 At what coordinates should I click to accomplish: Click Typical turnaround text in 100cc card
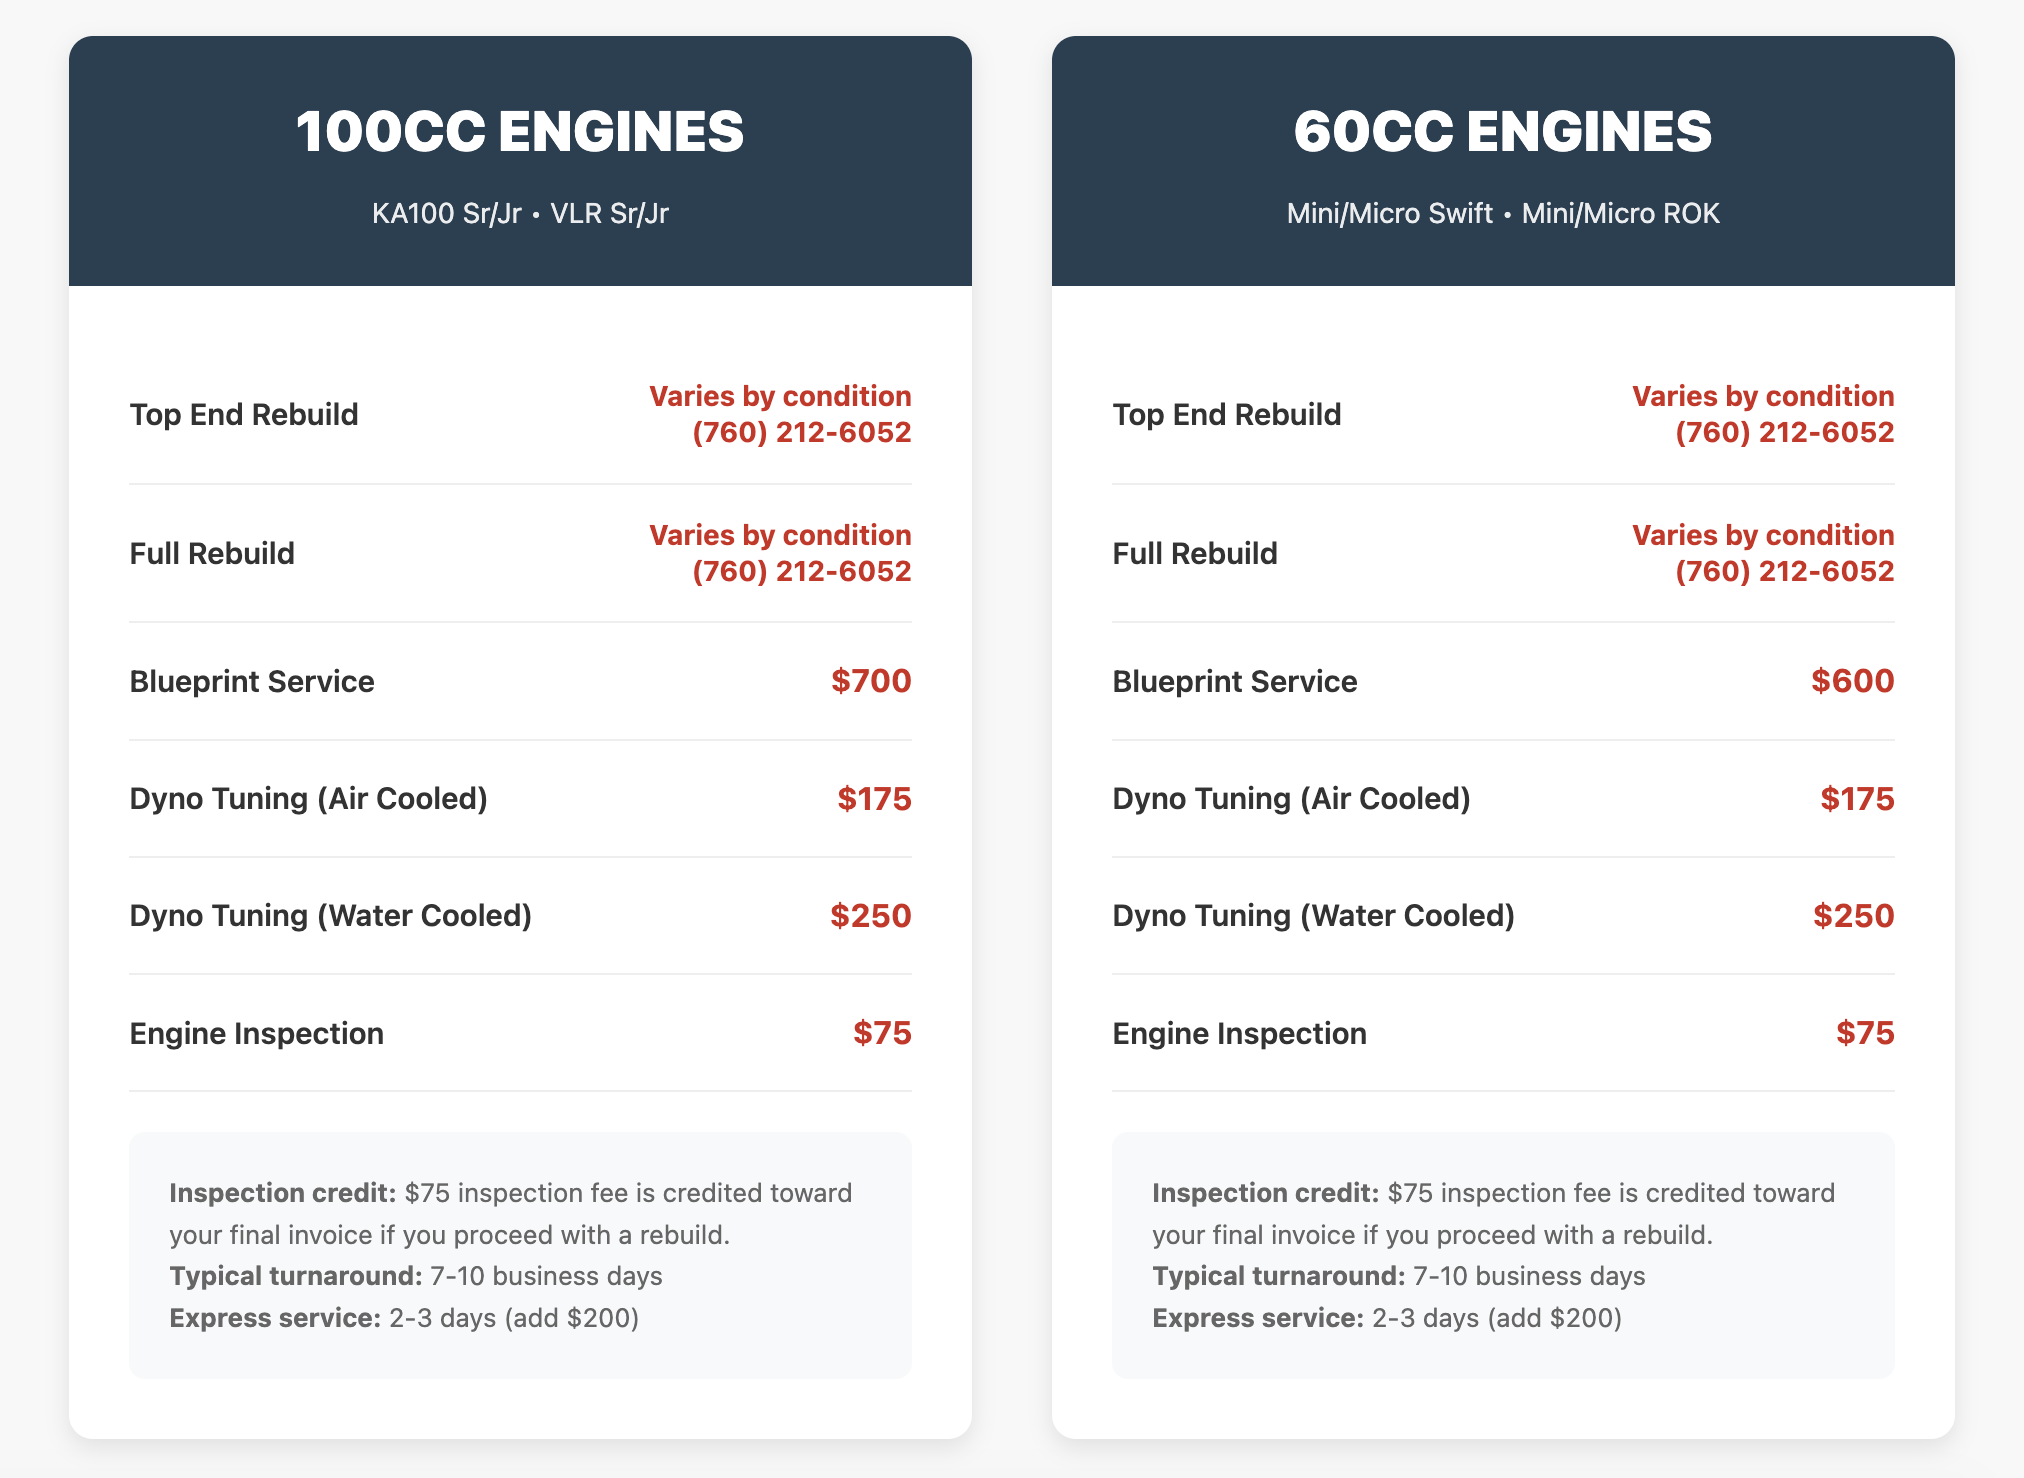[x=416, y=1276]
